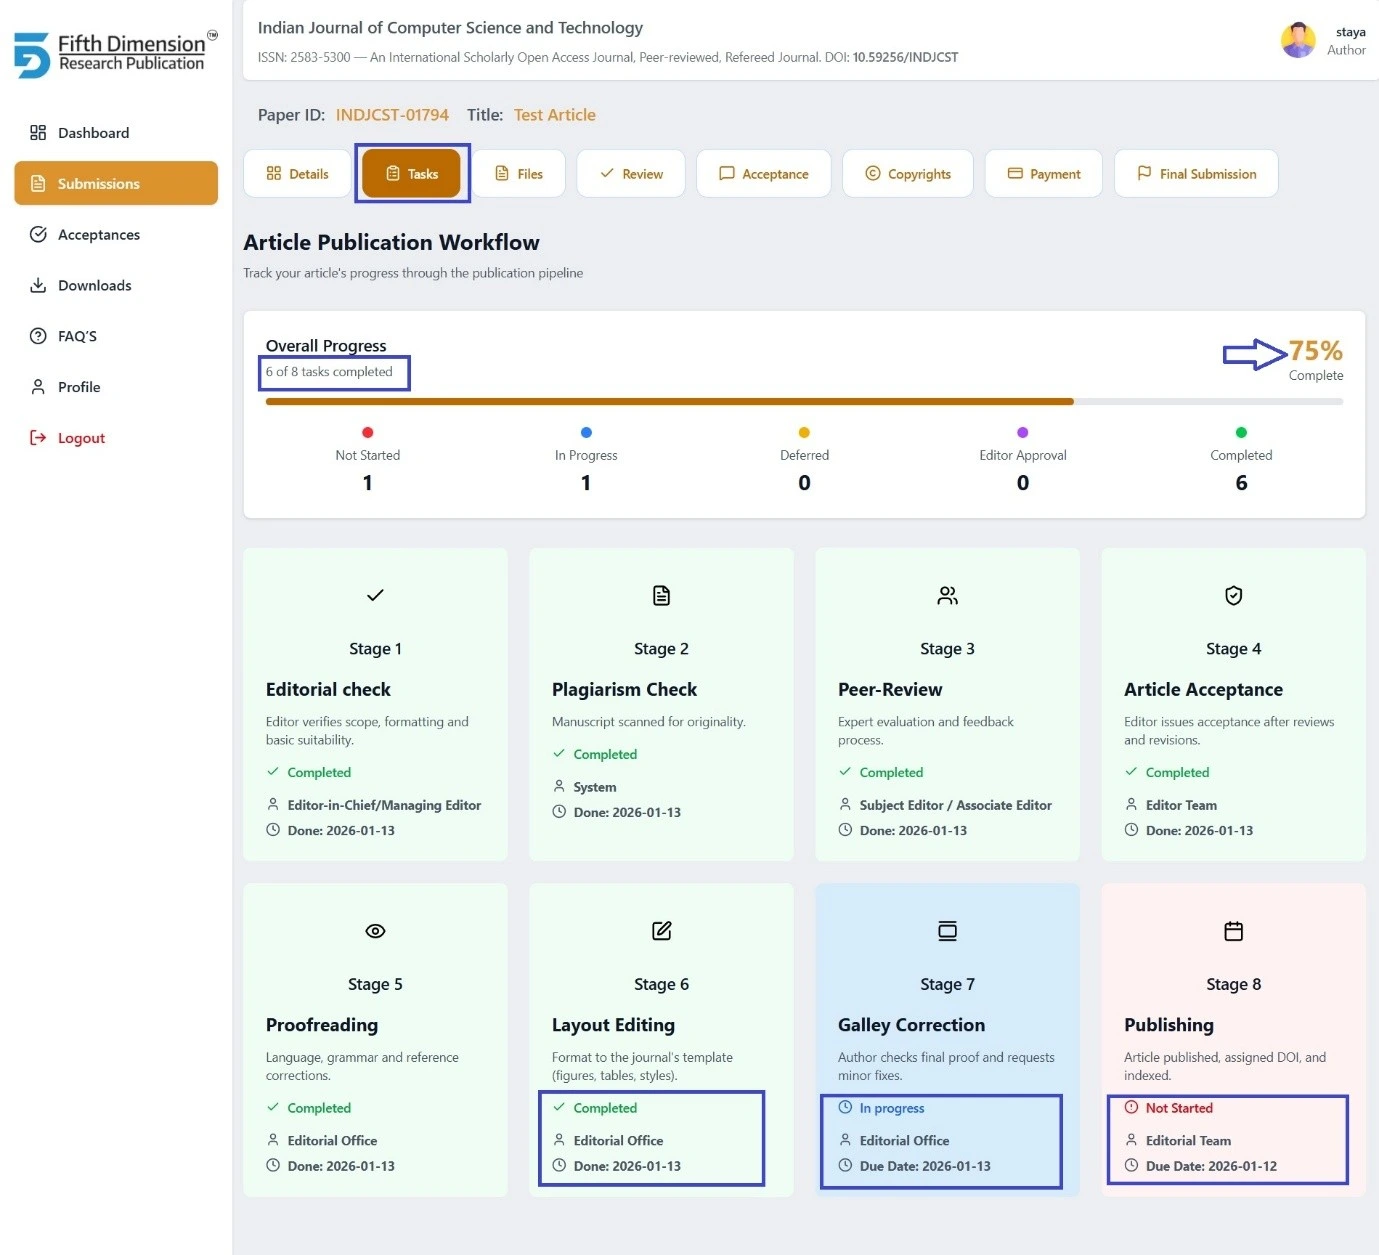Click '6 of 8 tasks completed' text
The image size is (1379, 1255).
click(x=329, y=372)
